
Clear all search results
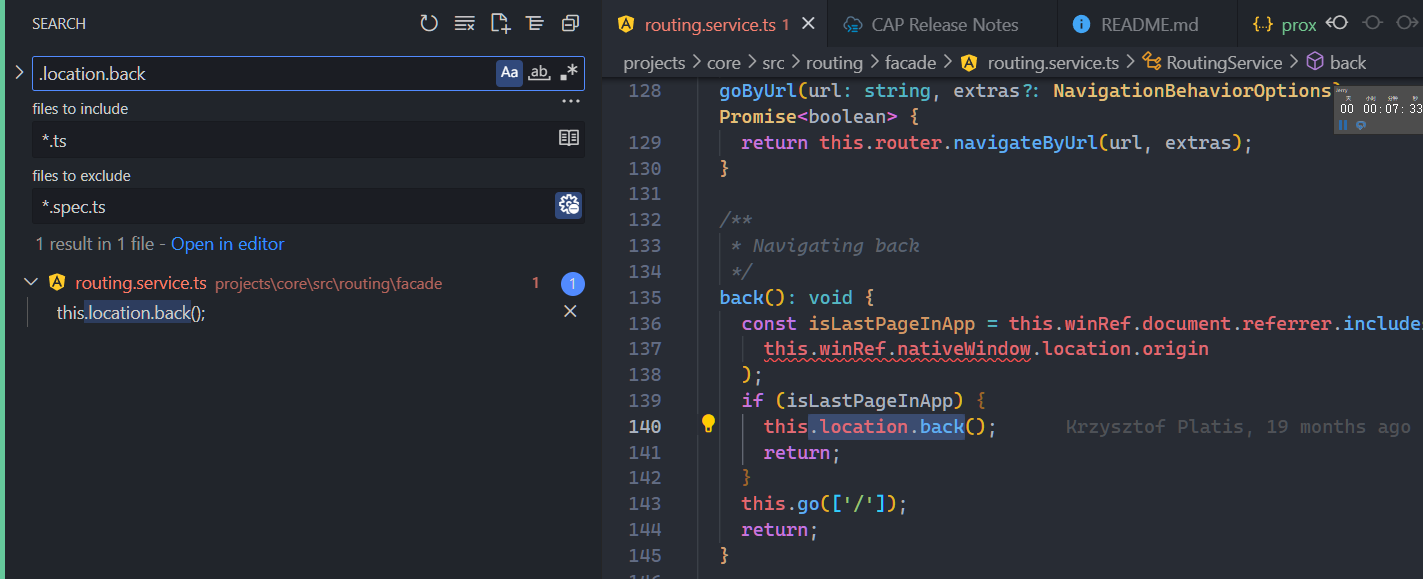pyautogui.click(x=464, y=23)
